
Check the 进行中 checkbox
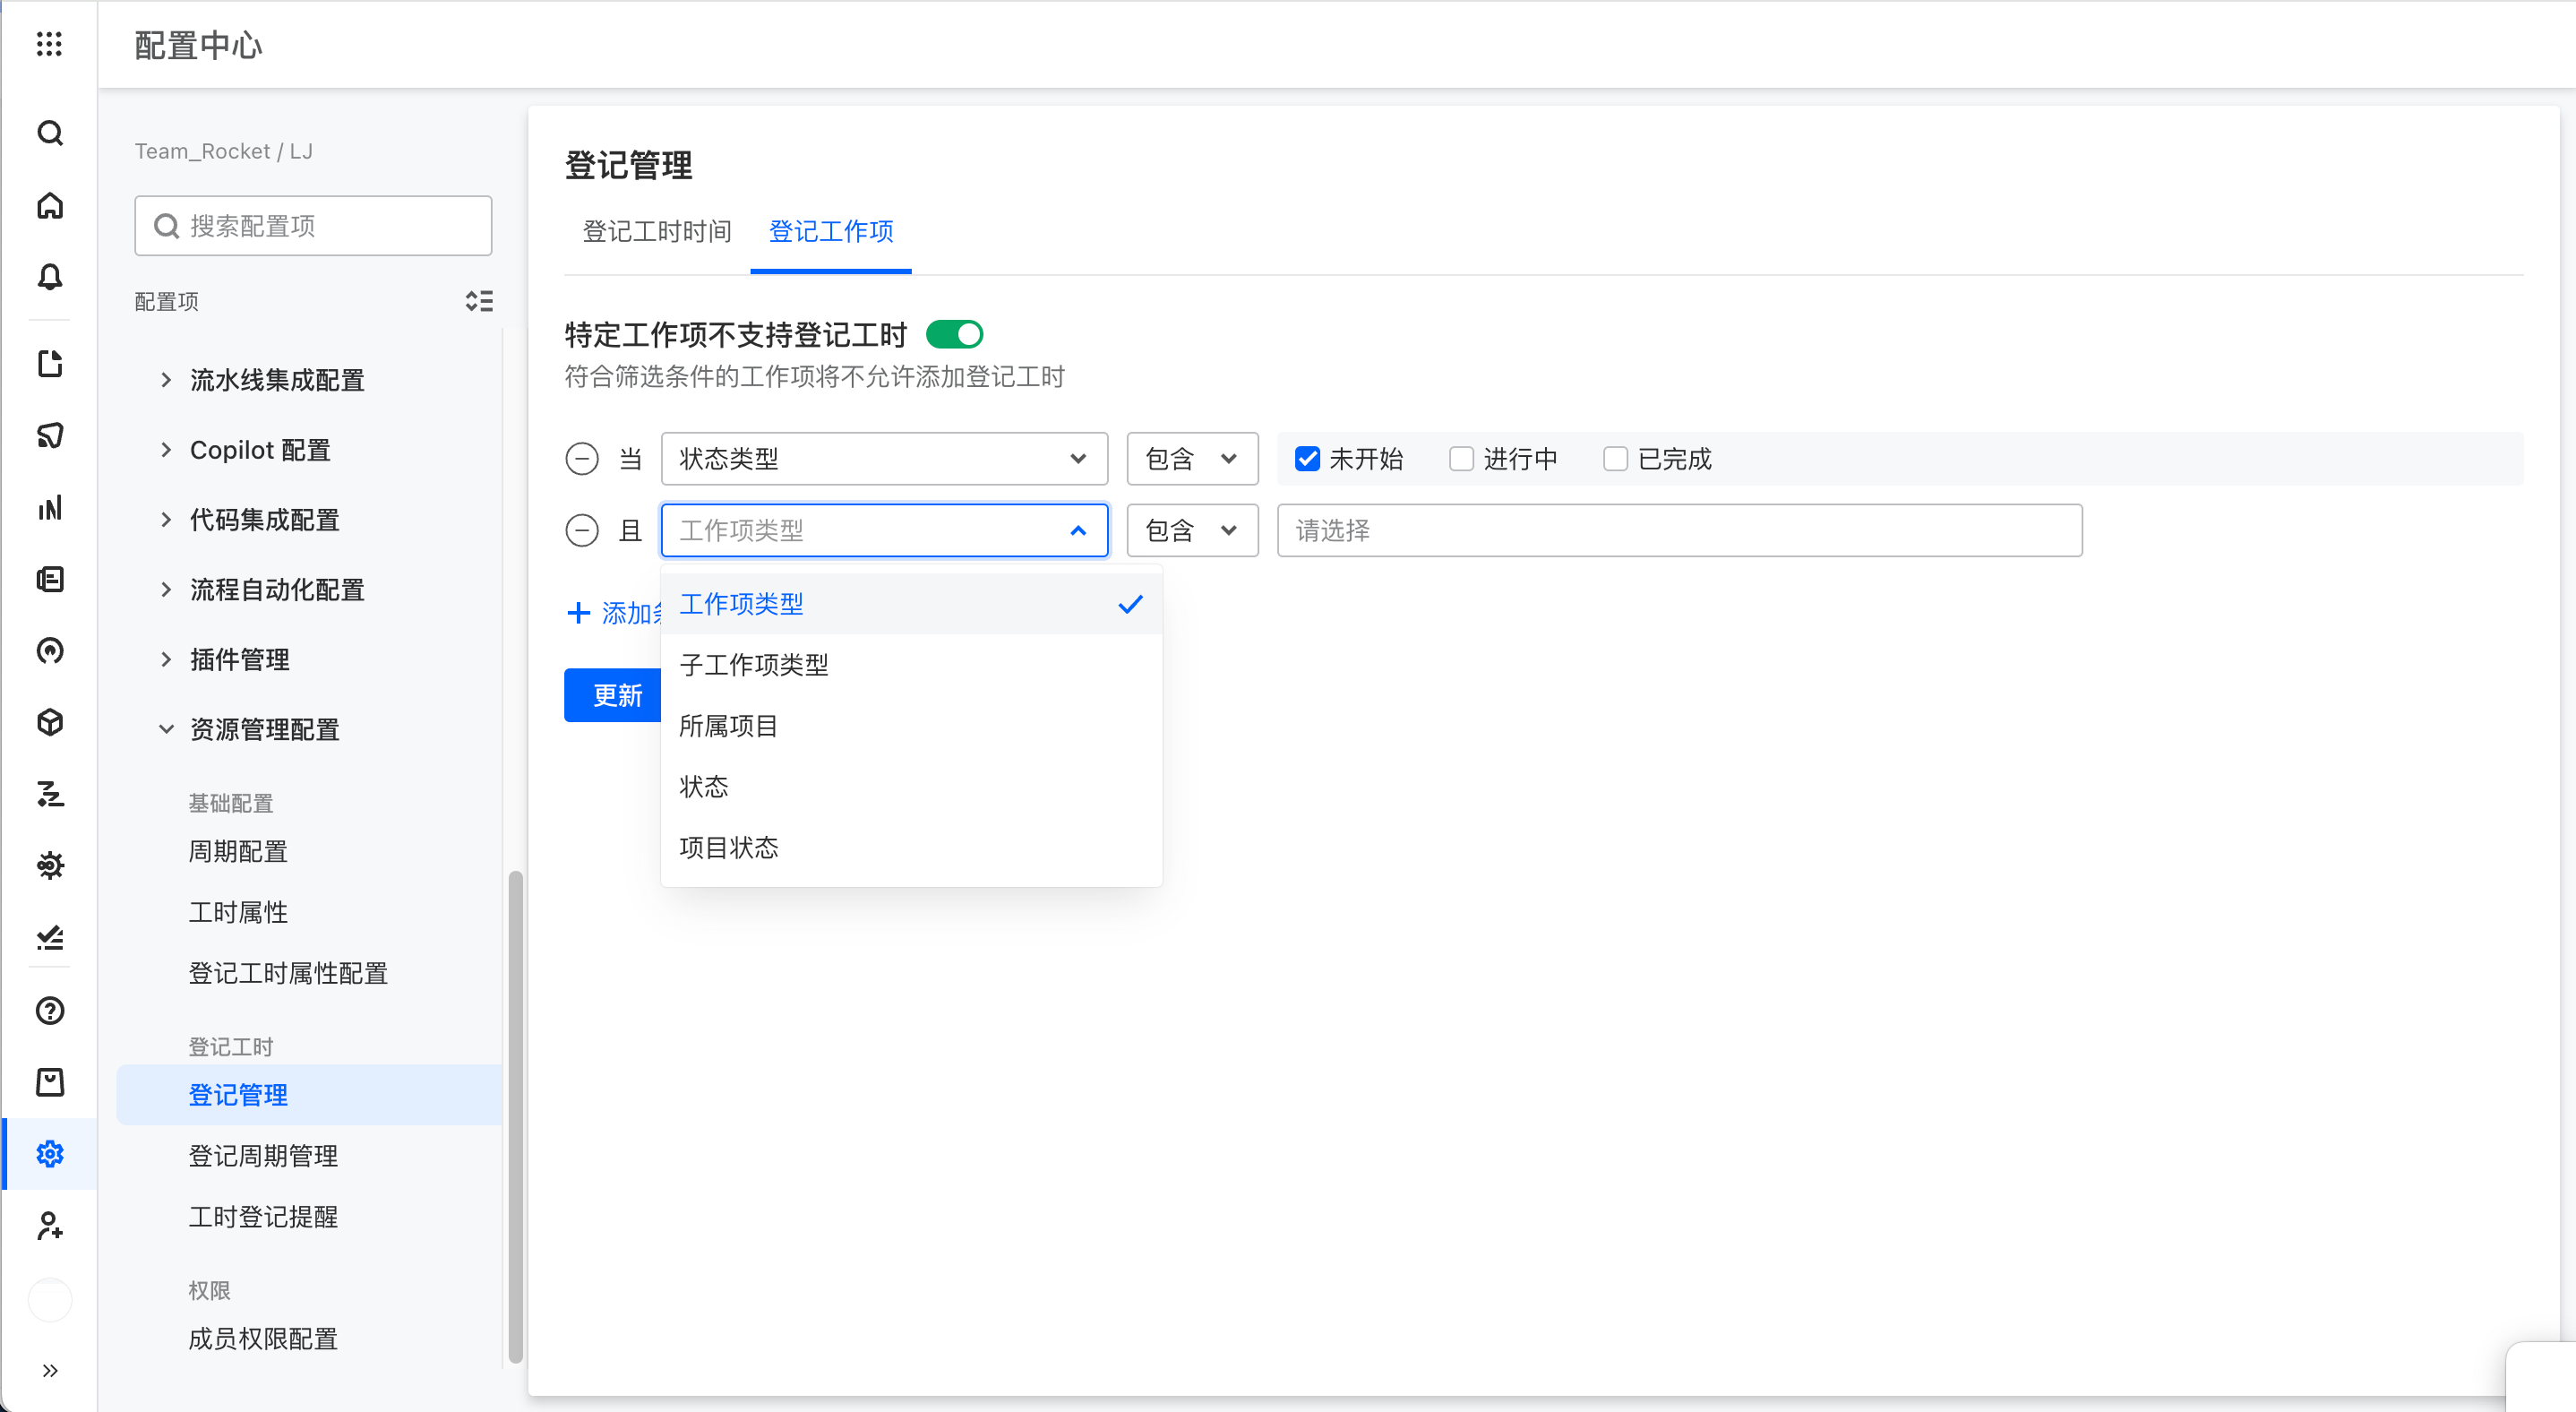(1461, 459)
